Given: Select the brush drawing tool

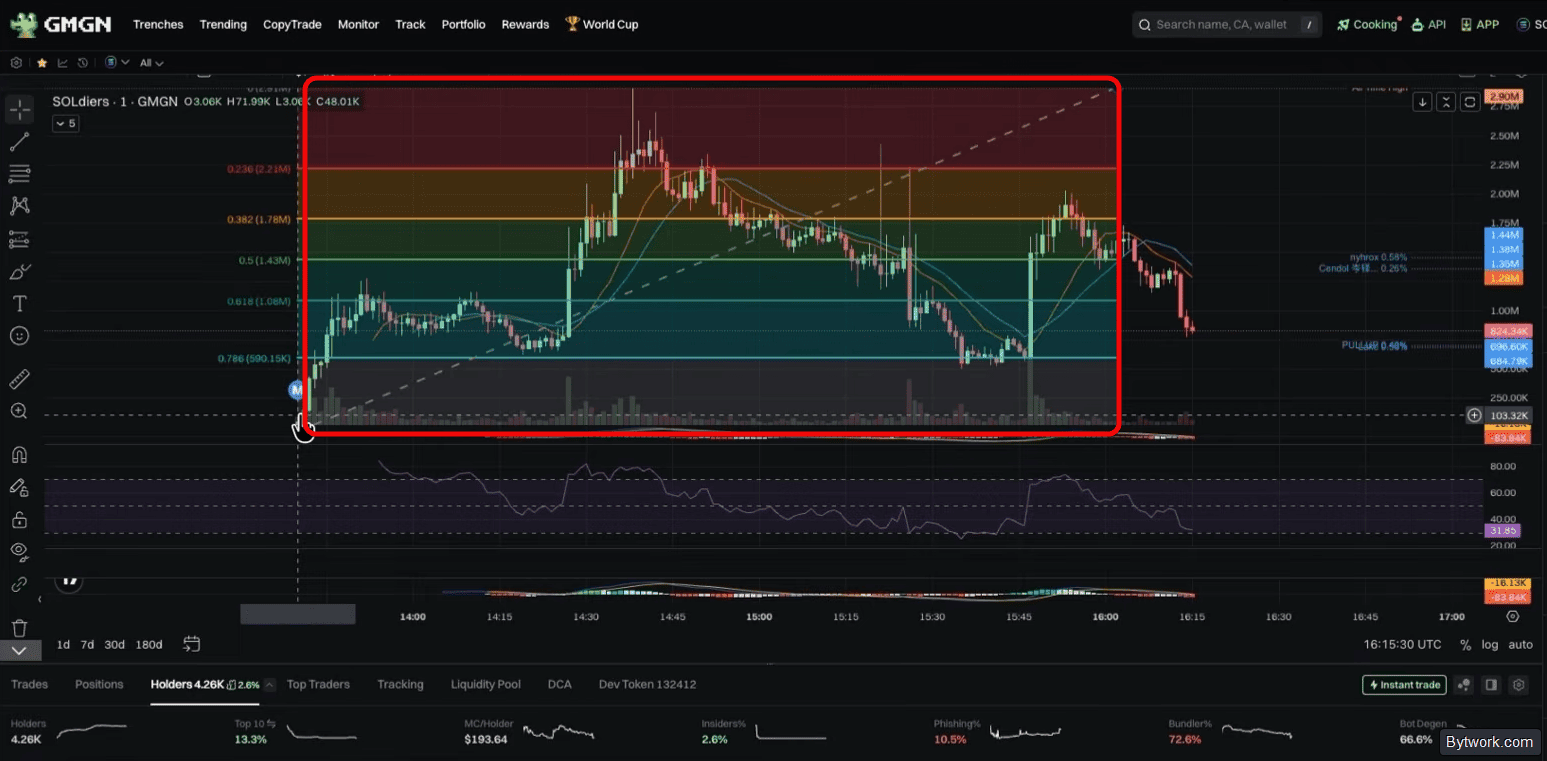Looking at the screenshot, I should (19, 271).
